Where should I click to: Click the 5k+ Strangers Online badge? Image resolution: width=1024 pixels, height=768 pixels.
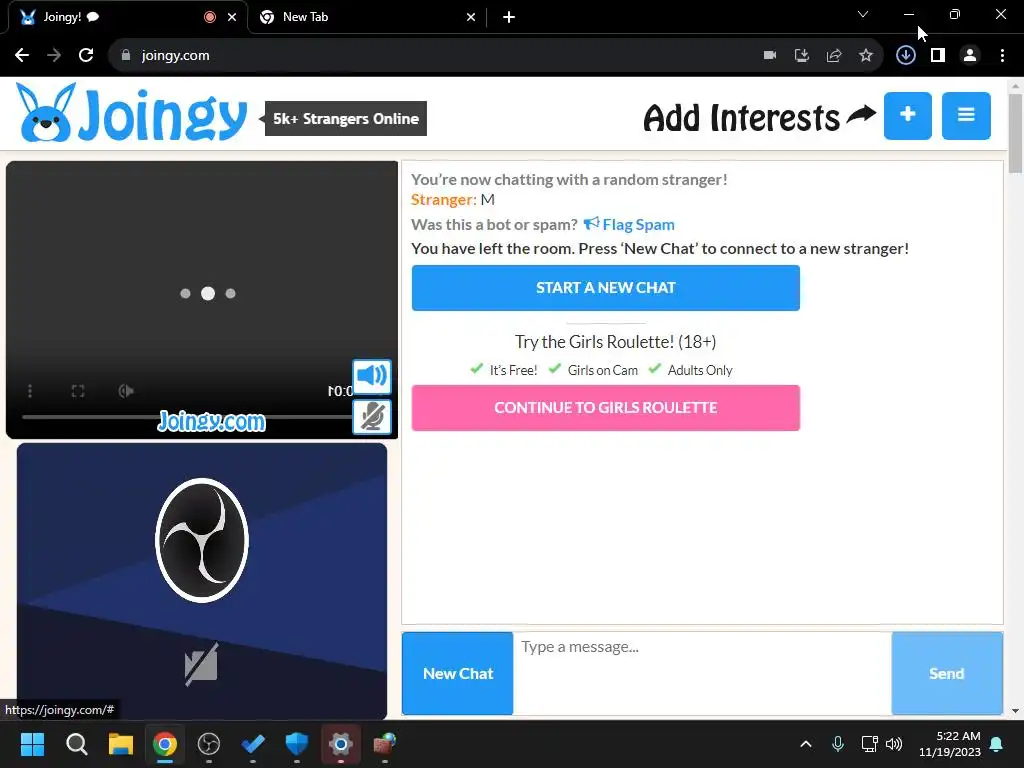coord(345,118)
